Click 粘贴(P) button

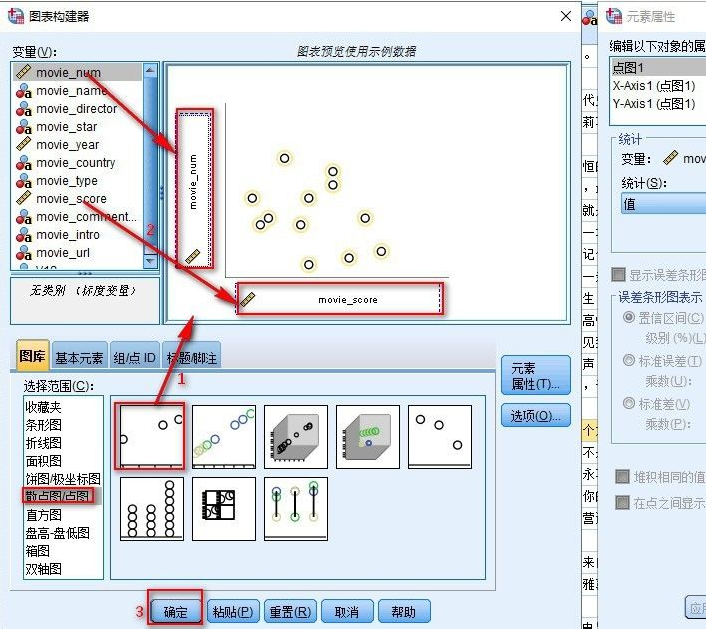coord(233,611)
